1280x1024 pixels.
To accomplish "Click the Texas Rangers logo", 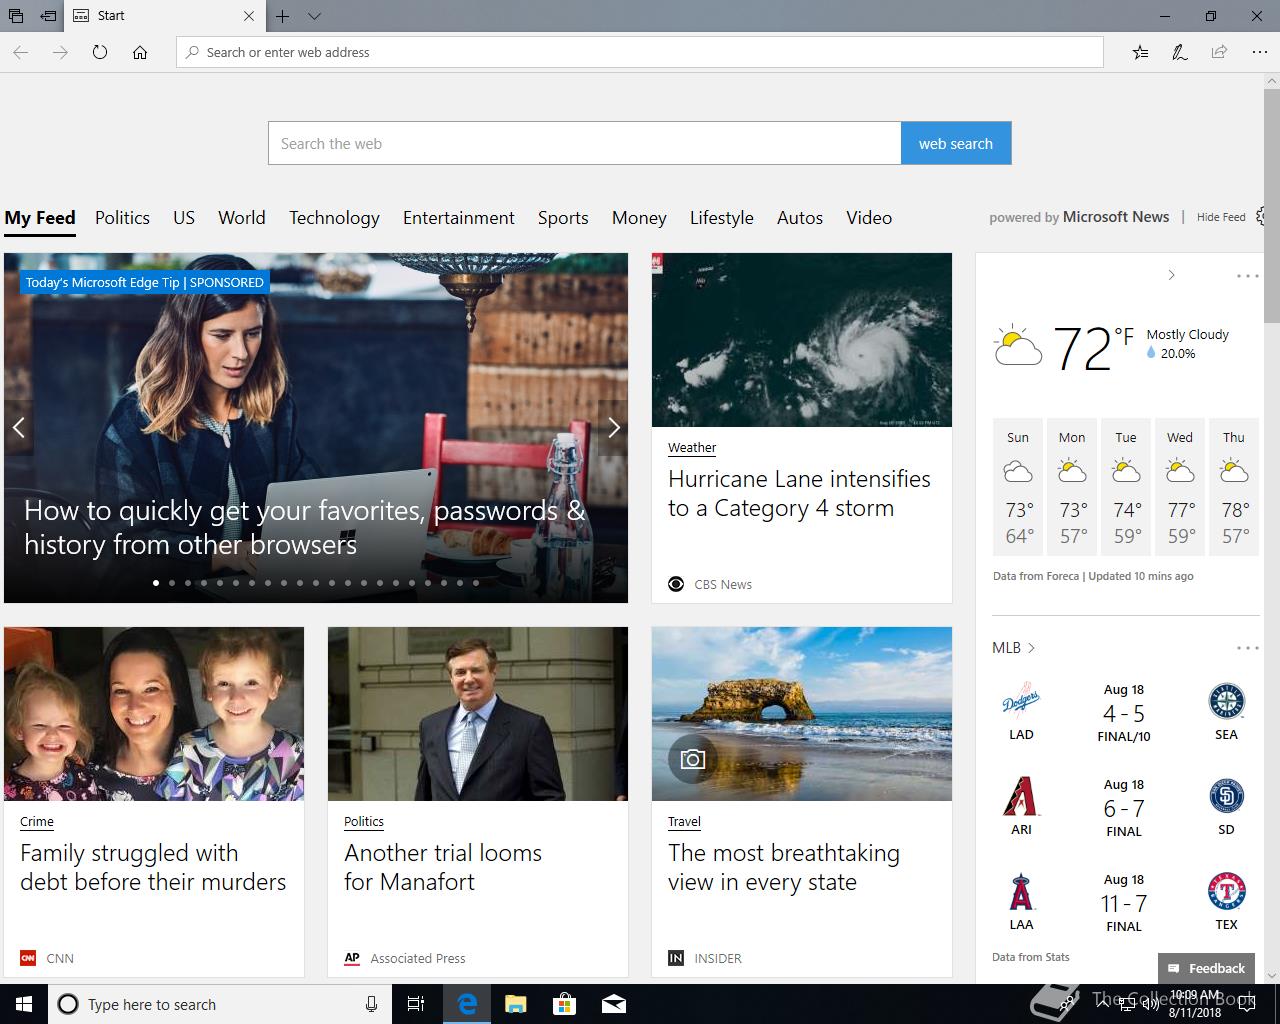I will [1226, 892].
